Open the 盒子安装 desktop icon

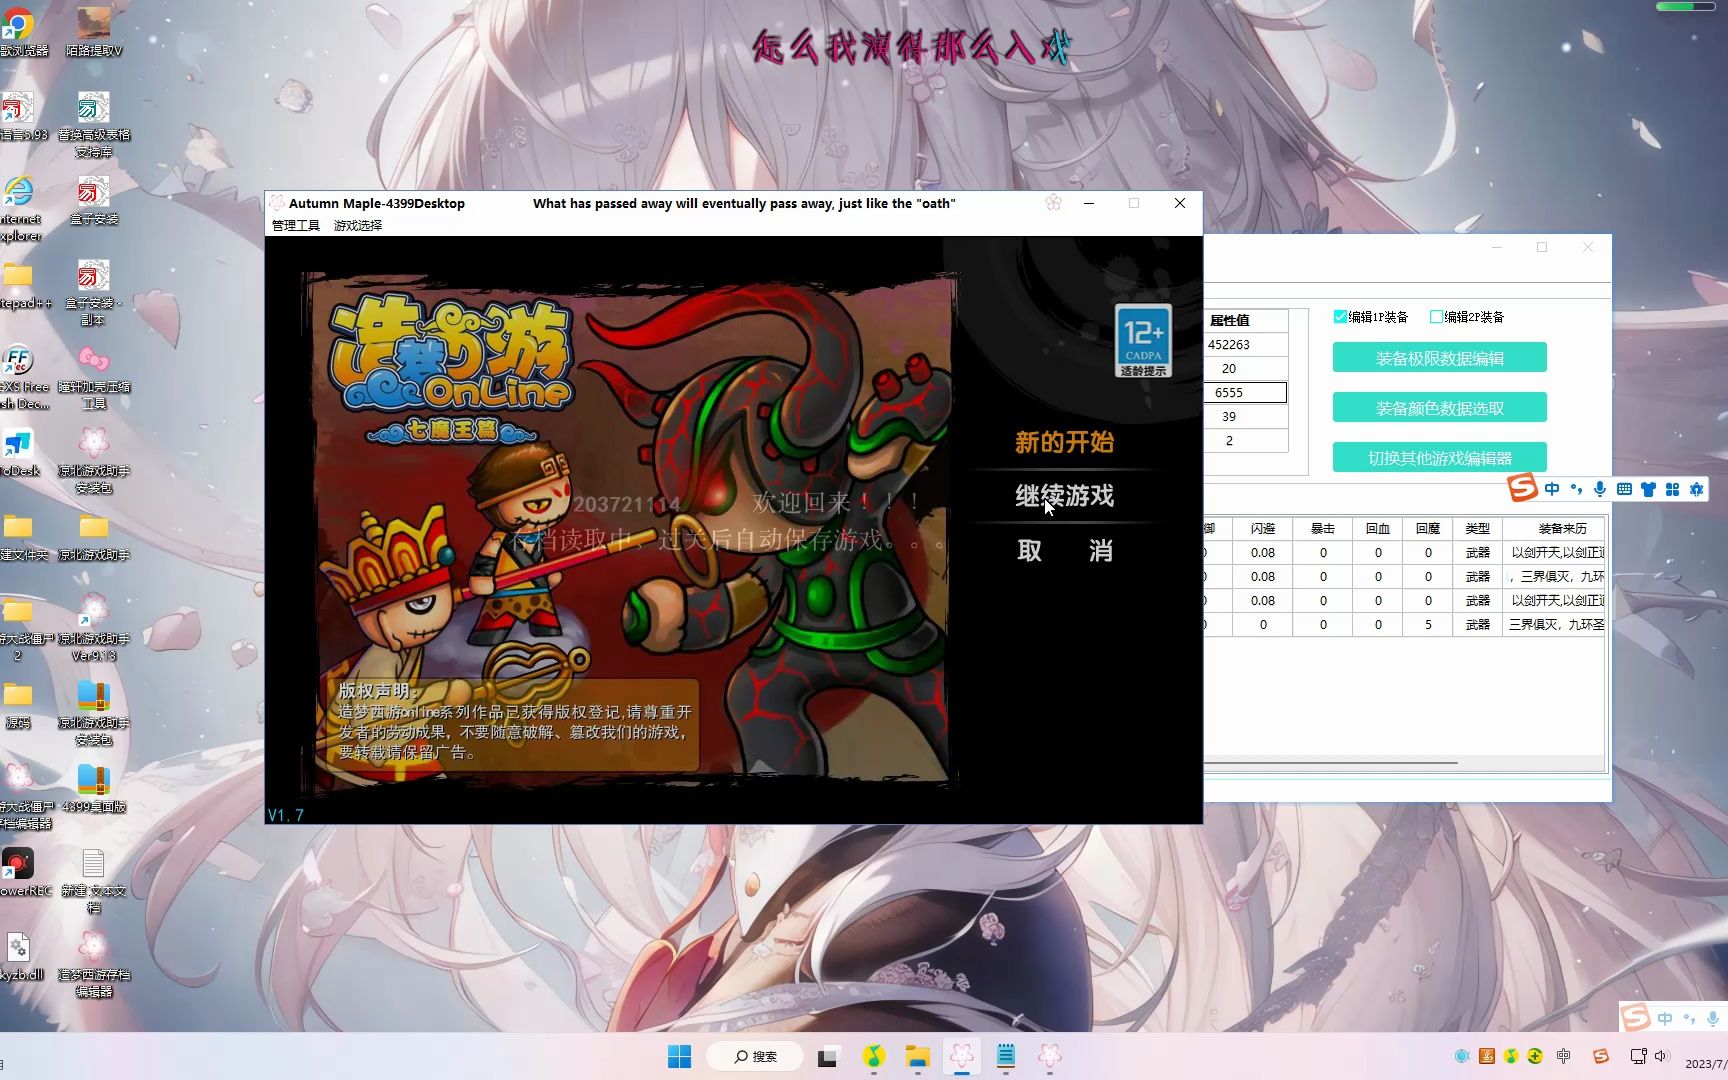click(x=94, y=200)
